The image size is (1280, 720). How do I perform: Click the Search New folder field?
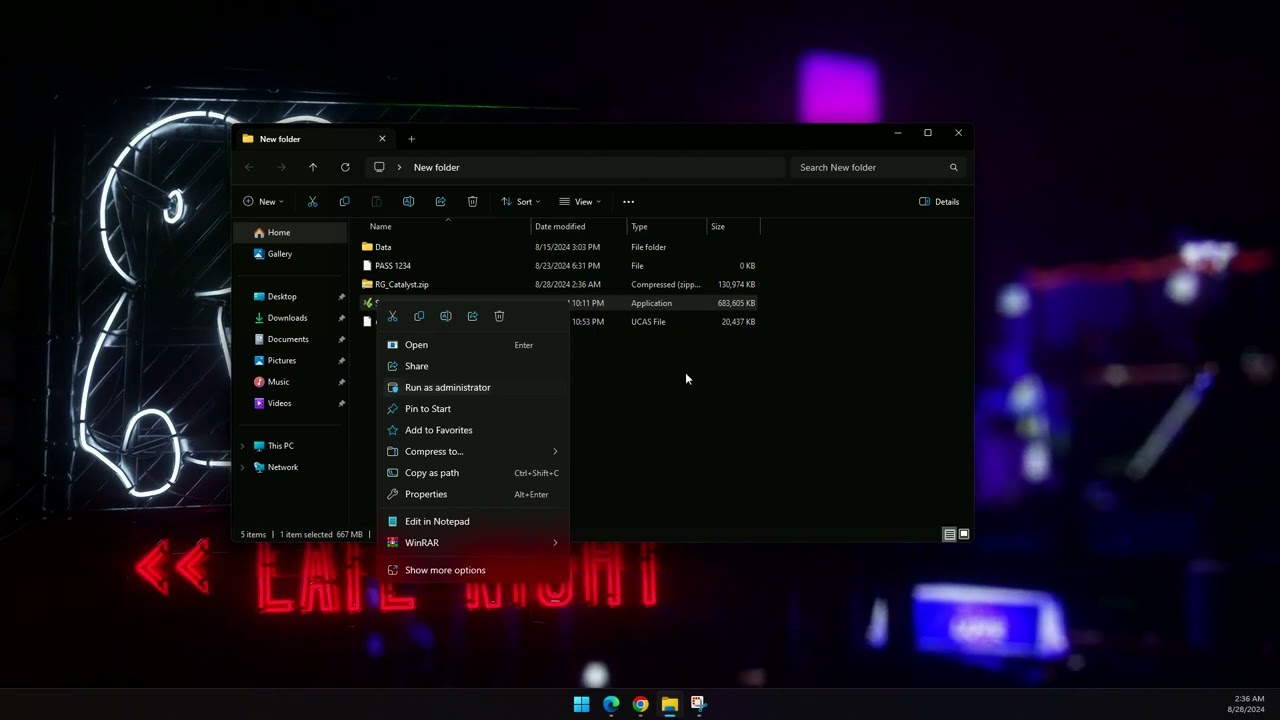click(878, 167)
